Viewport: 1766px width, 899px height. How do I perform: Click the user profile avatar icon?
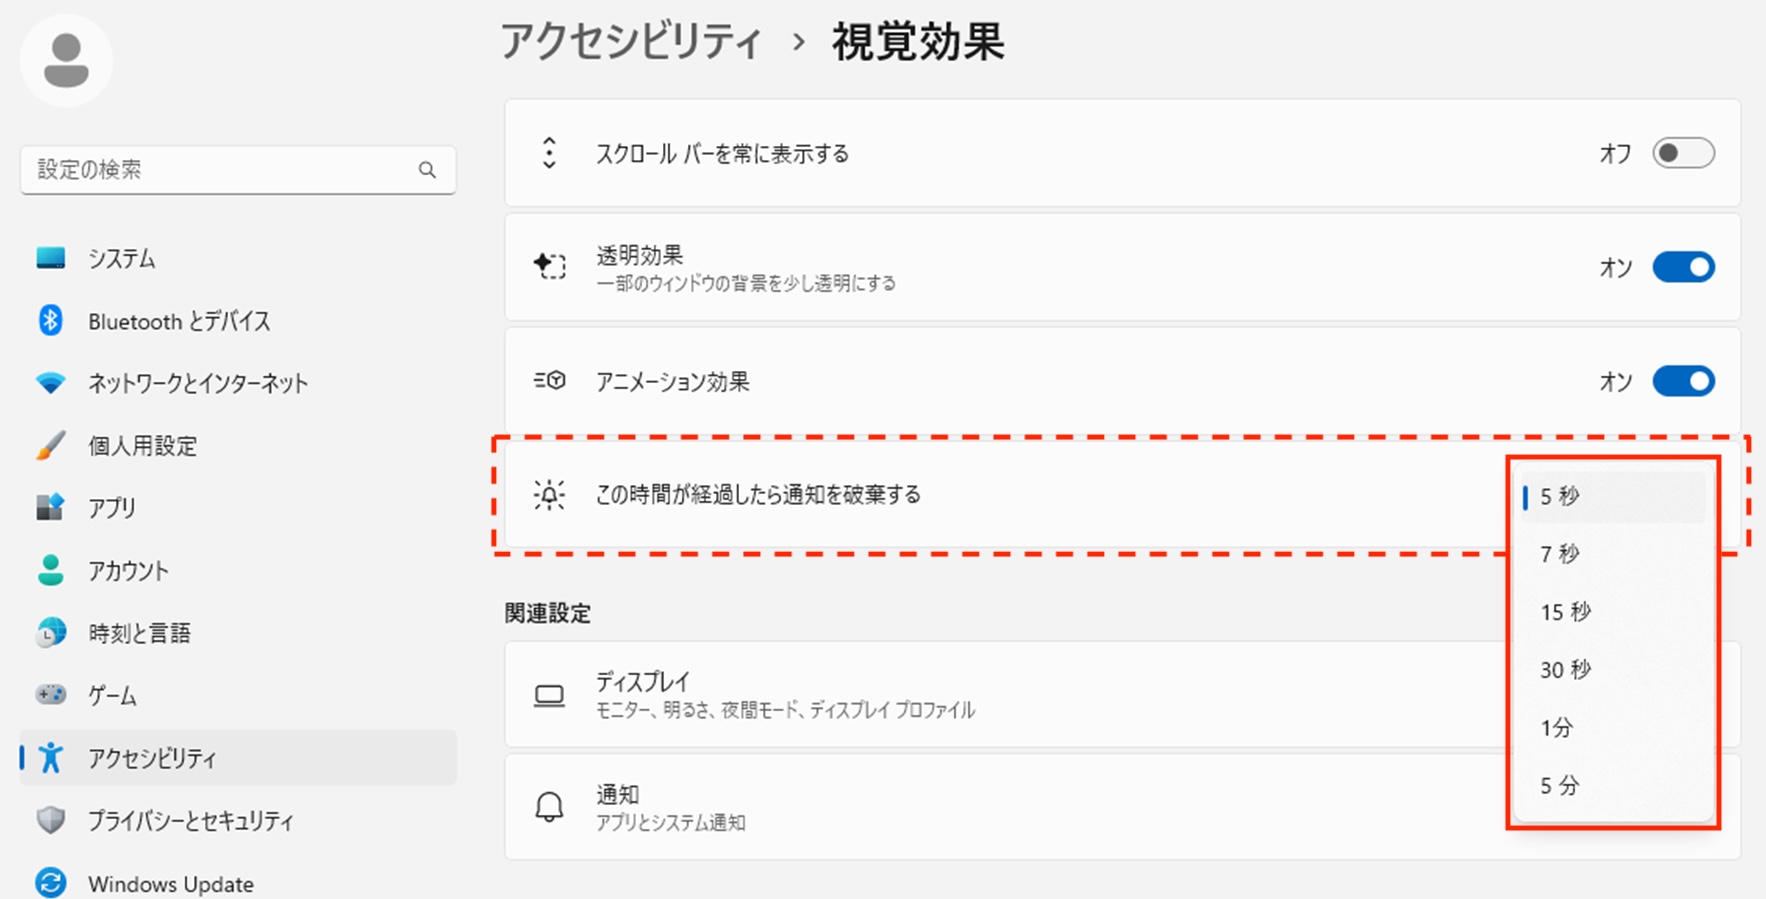click(x=66, y=61)
